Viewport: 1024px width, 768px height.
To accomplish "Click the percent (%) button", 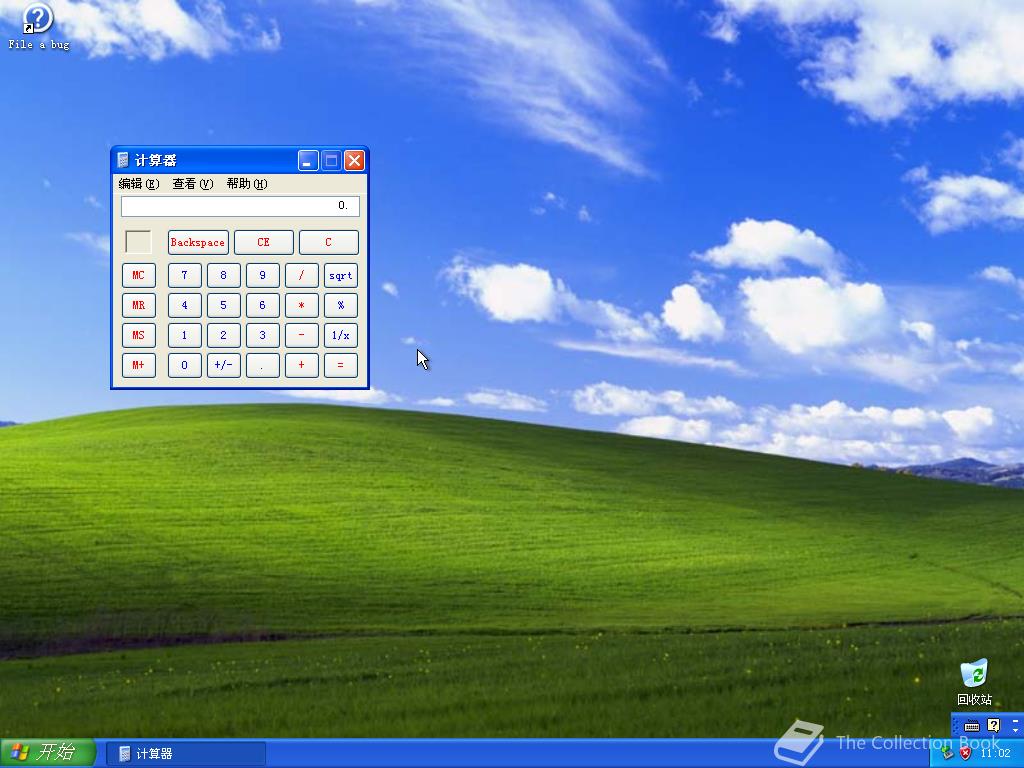I will pos(341,306).
